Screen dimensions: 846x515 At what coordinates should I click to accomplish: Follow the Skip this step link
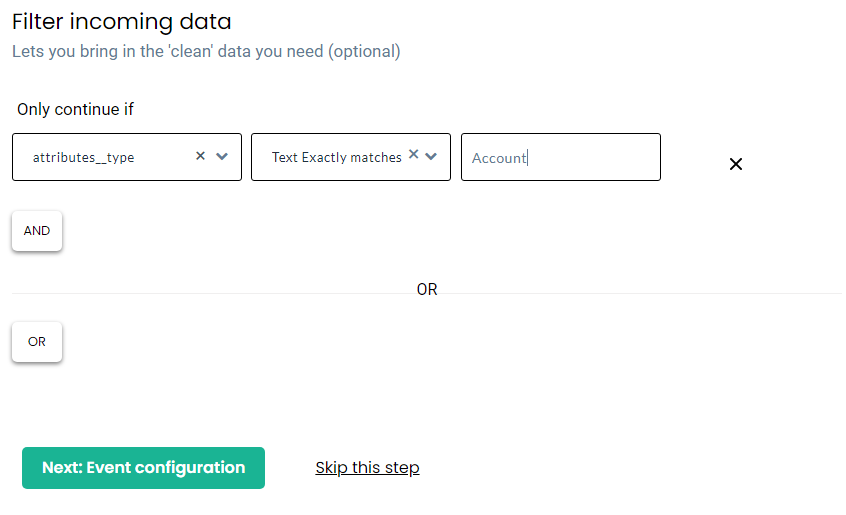coord(367,468)
